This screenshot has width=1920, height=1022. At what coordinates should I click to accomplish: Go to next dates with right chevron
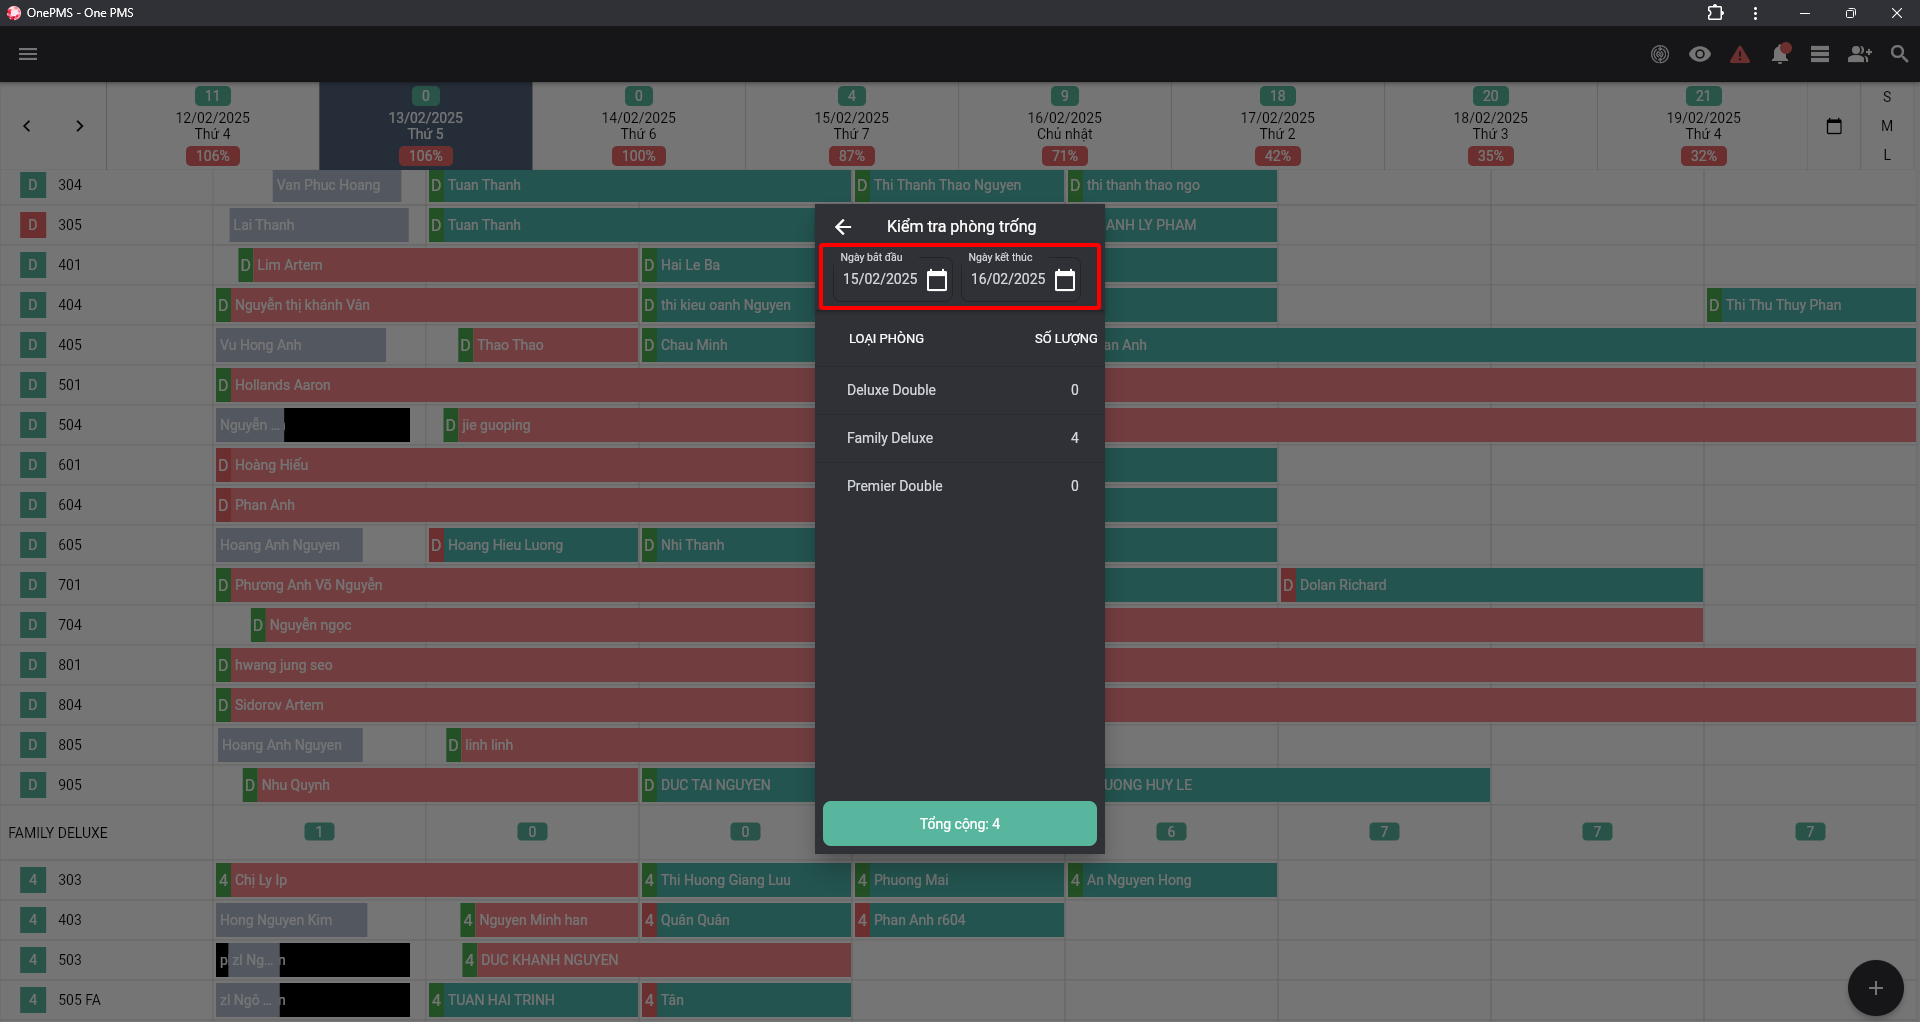tap(79, 126)
